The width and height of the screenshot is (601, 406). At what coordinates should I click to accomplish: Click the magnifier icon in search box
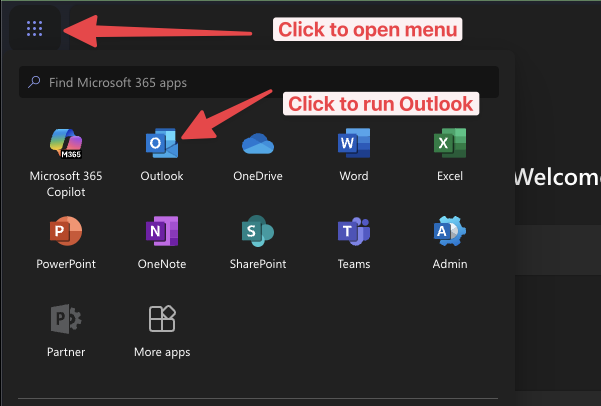click(x=35, y=83)
